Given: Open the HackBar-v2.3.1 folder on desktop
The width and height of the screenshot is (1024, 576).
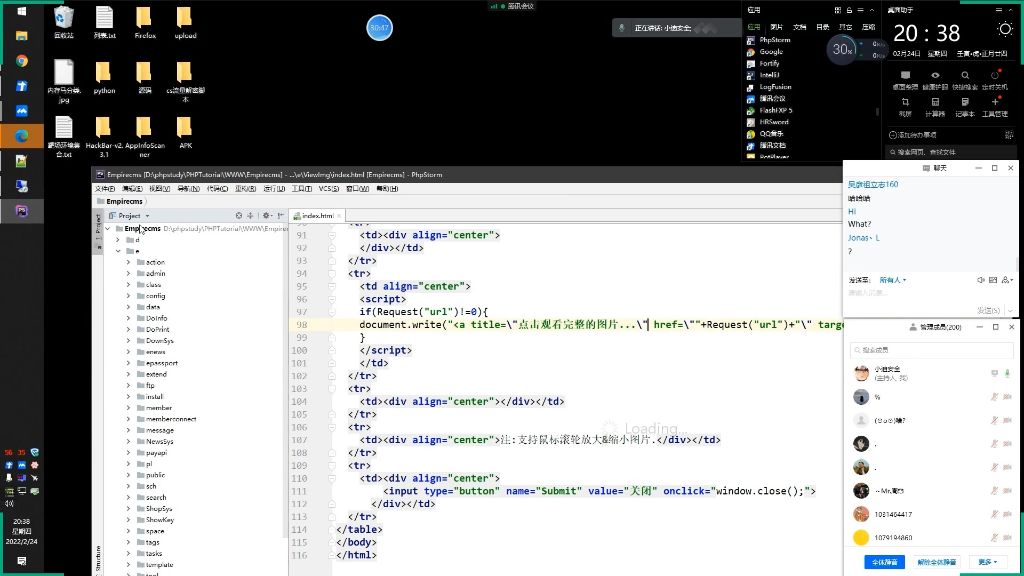Looking at the screenshot, I should coord(104,136).
